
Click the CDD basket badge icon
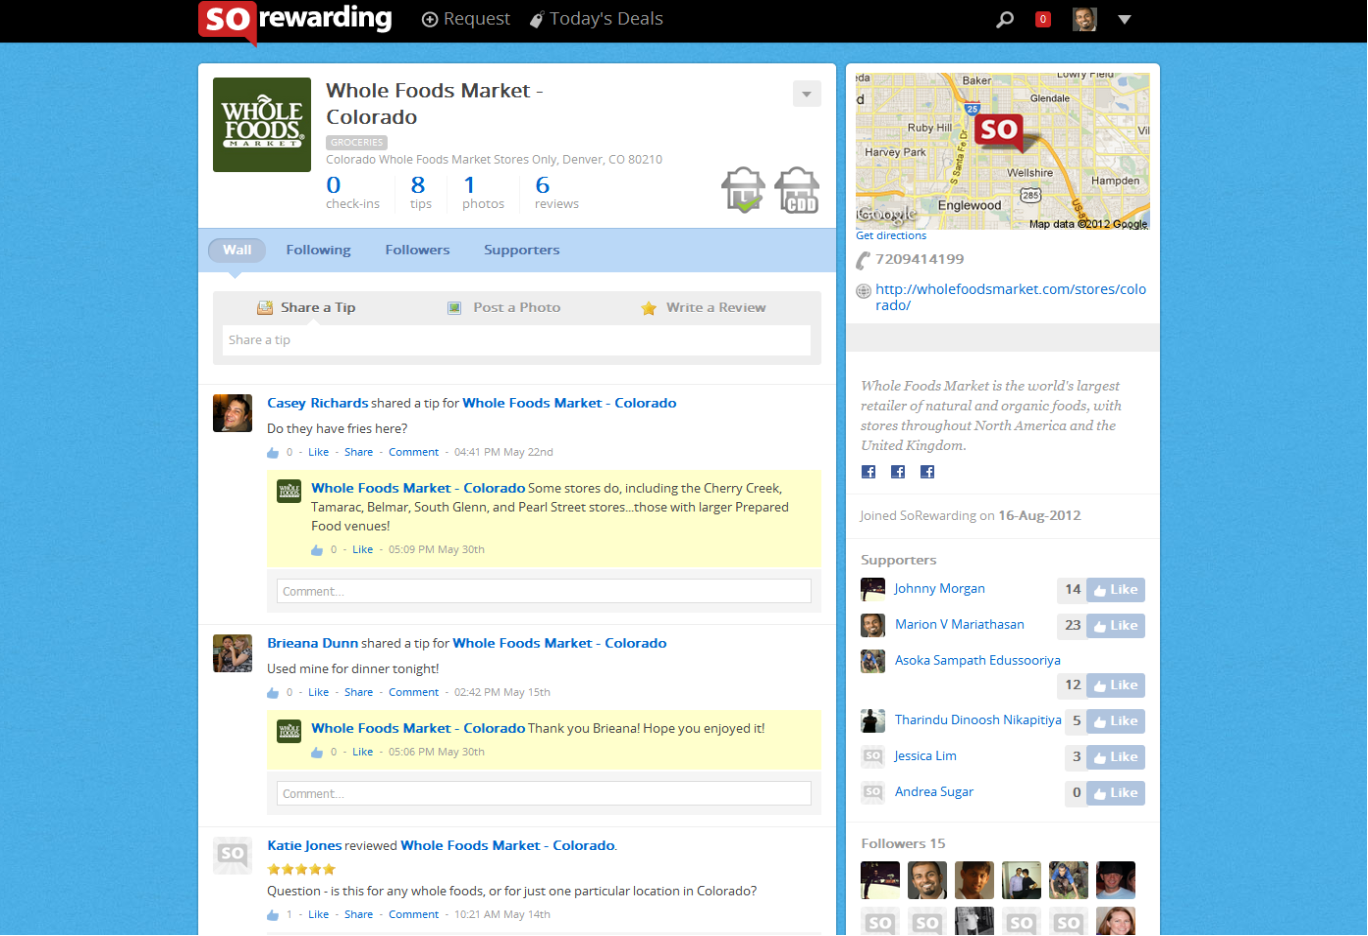coord(797,190)
